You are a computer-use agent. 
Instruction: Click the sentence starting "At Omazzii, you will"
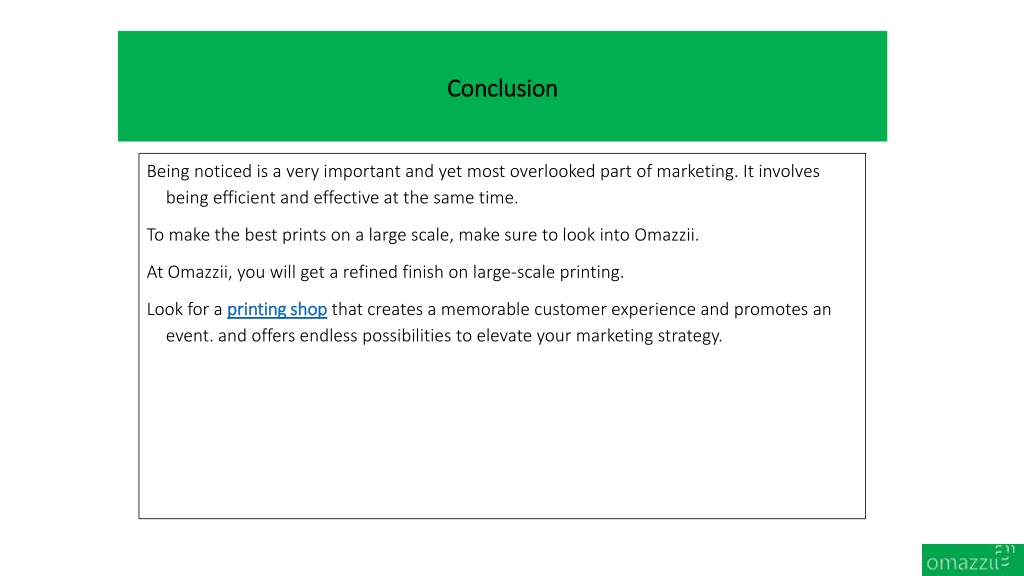coord(385,272)
